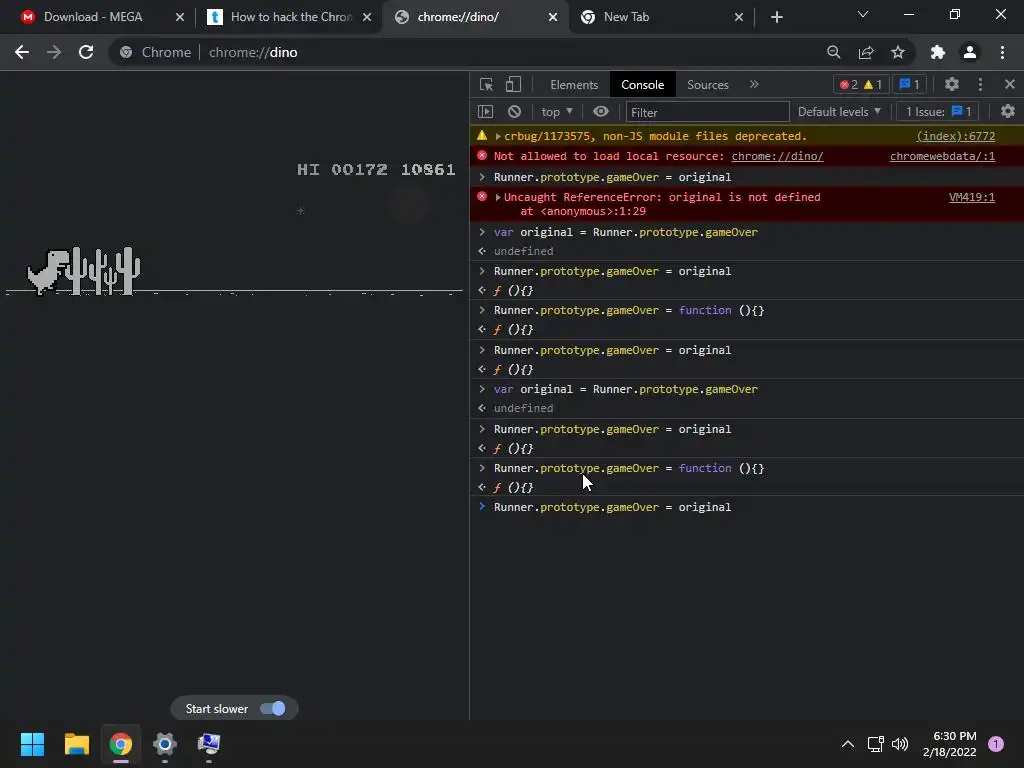This screenshot has height=768, width=1024.
Task: Open the Windows Start menu
Action: [32, 744]
